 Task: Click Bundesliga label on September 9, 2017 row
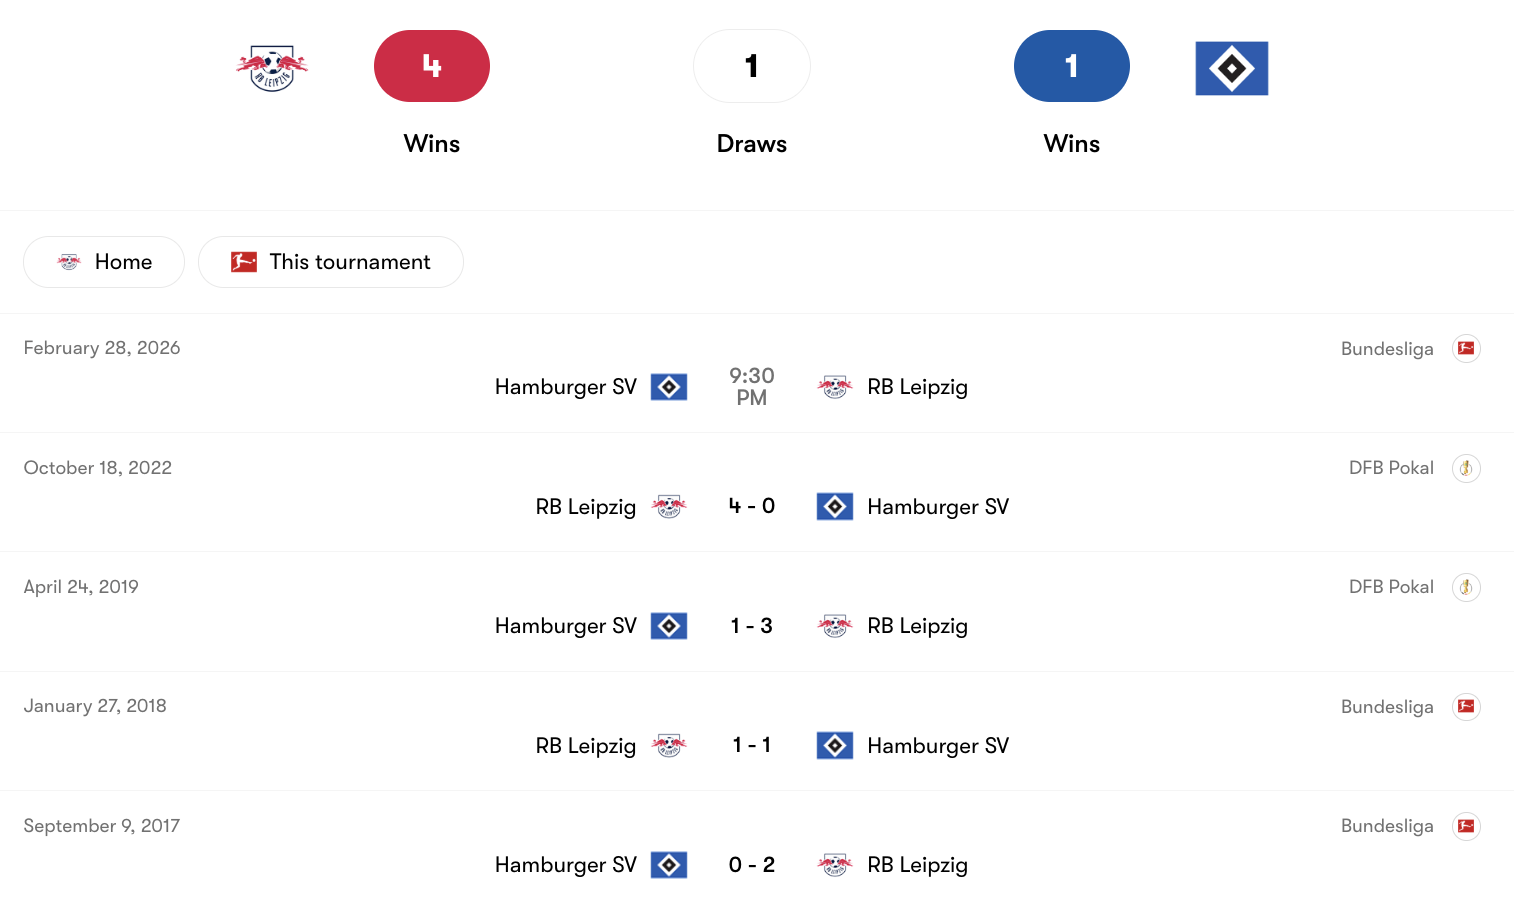(x=1387, y=826)
